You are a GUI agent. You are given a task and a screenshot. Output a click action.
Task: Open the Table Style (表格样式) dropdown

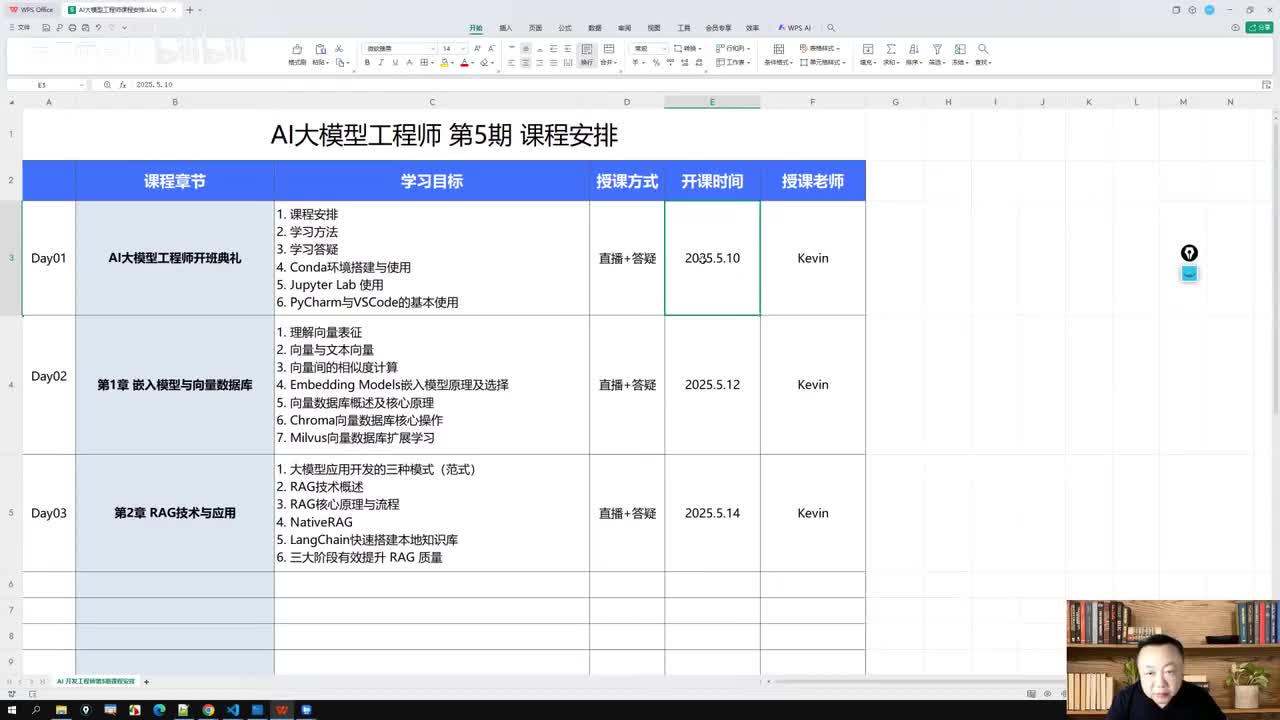pyautogui.click(x=819, y=48)
